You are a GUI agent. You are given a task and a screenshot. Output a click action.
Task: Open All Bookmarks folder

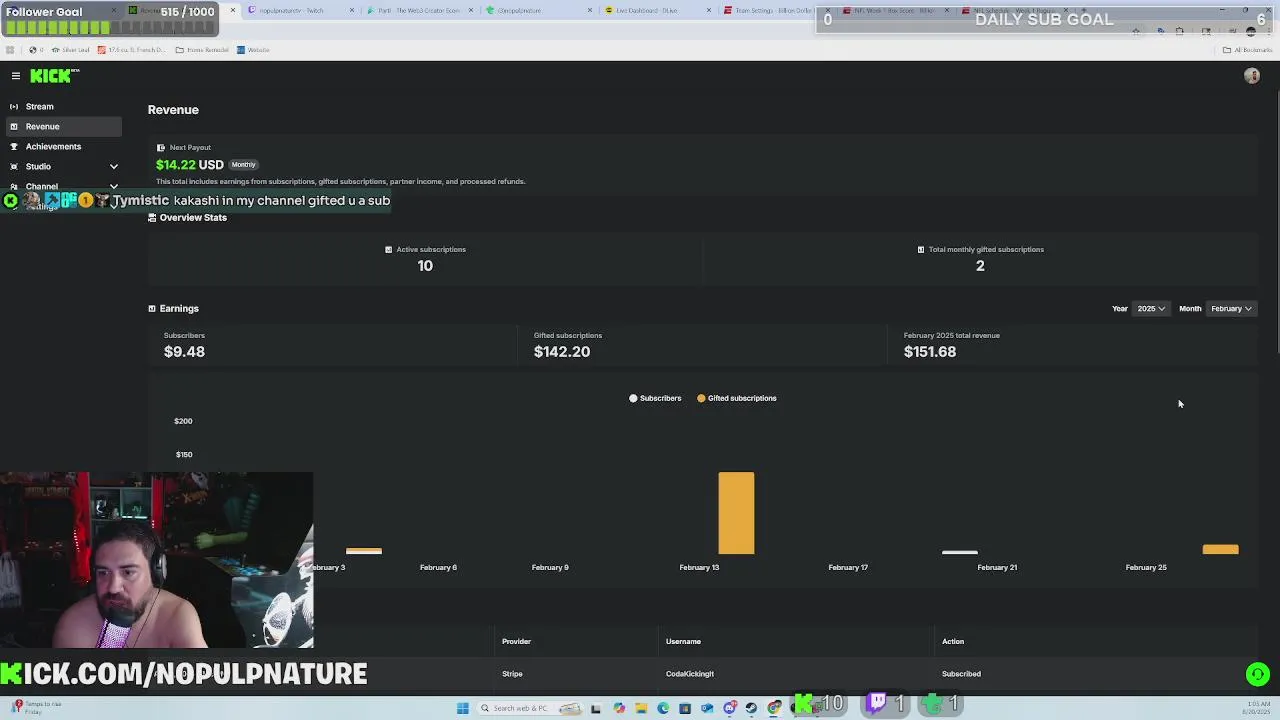[1247, 50]
